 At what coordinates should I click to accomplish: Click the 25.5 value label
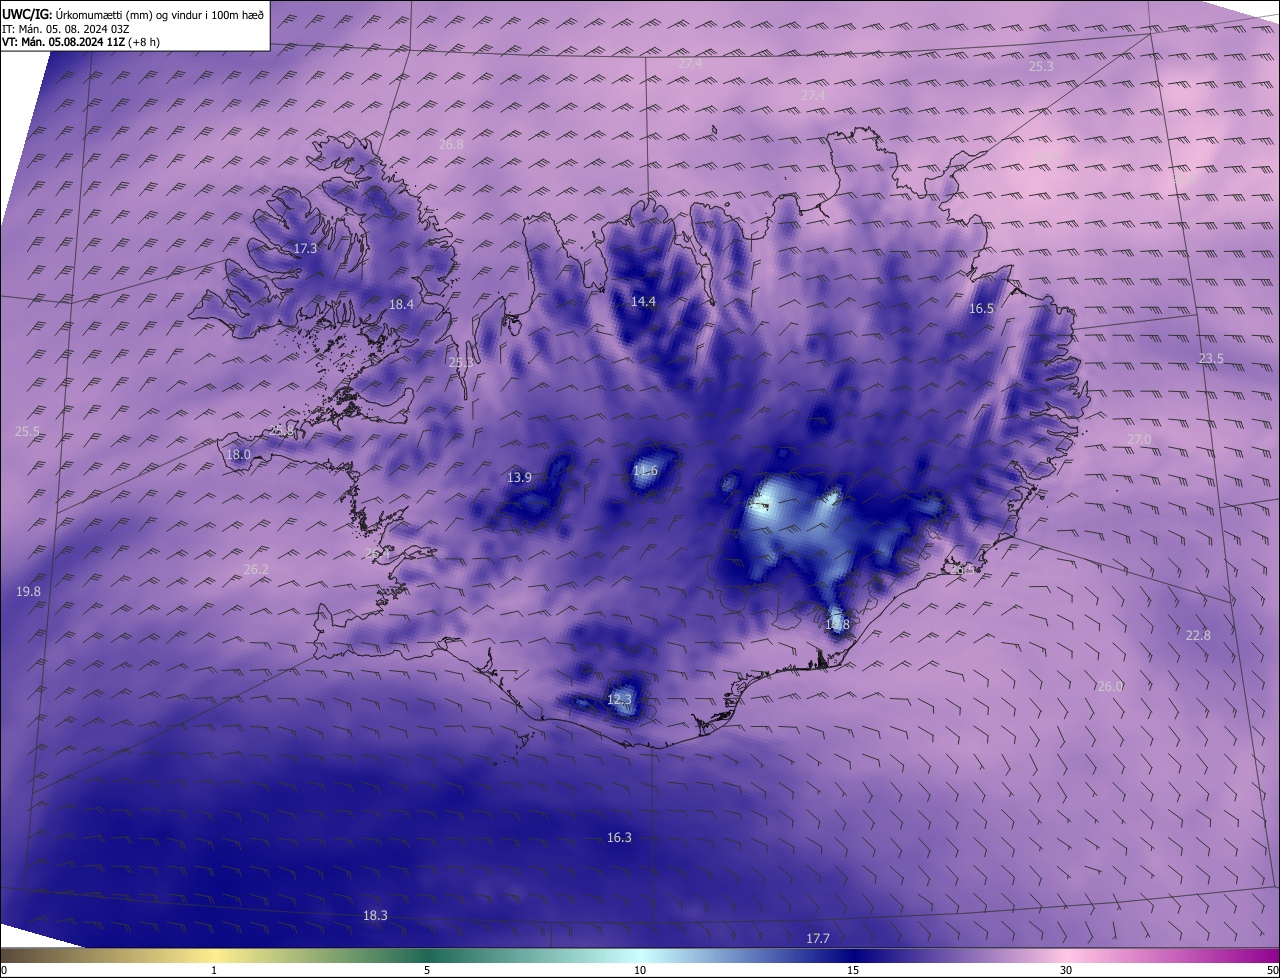[x=27, y=431]
